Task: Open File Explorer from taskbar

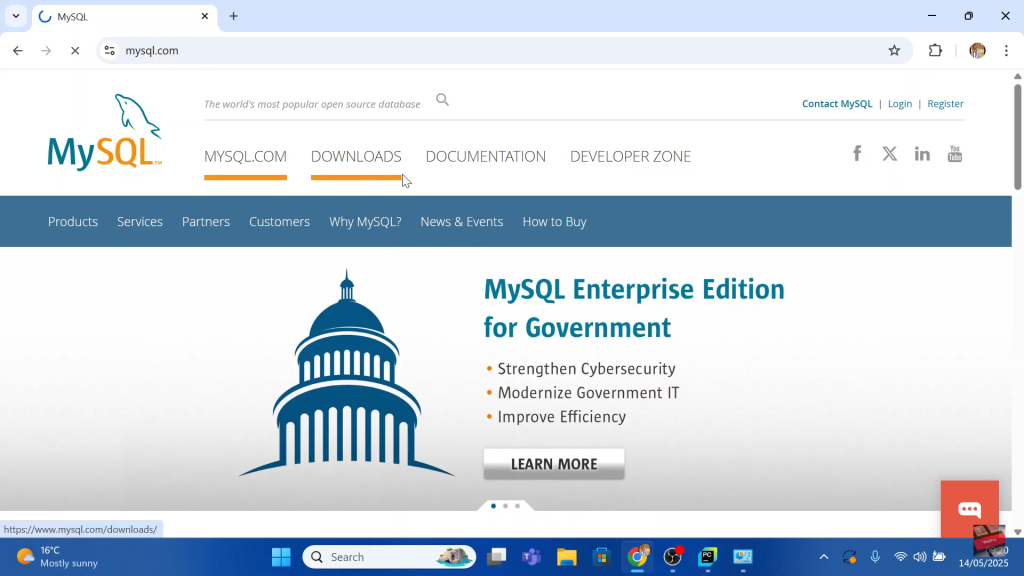Action: pyautogui.click(x=567, y=557)
